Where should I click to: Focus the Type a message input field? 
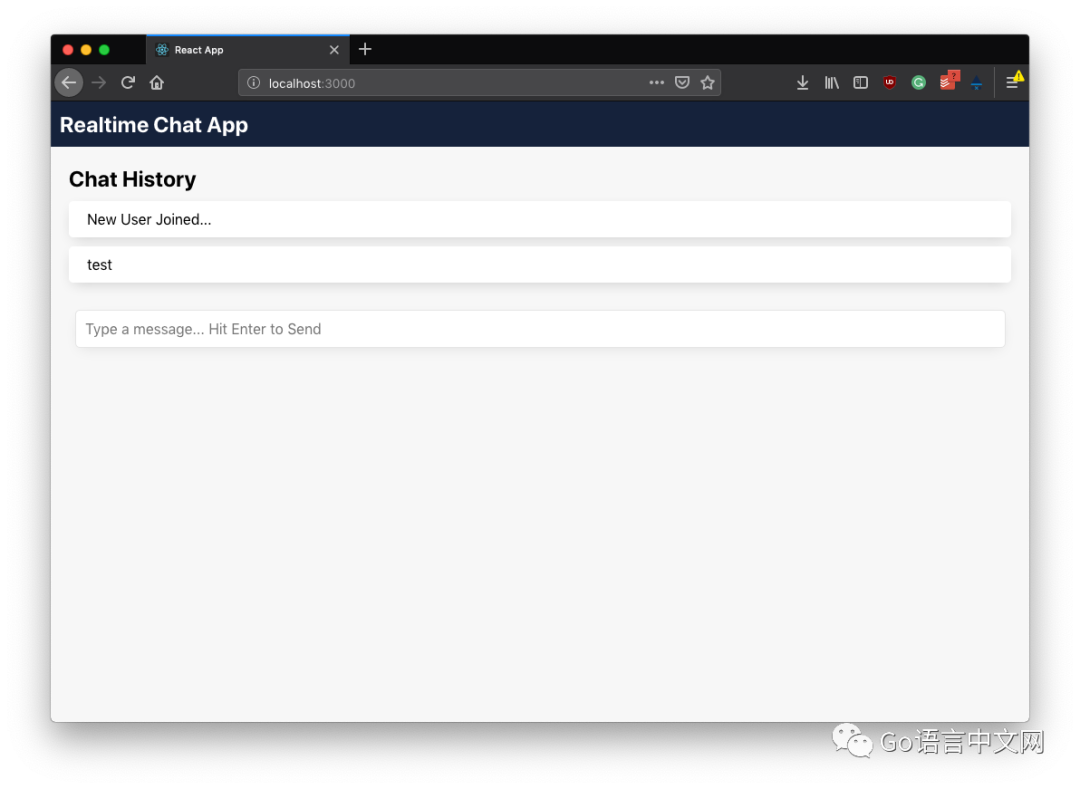pos(540,329)
